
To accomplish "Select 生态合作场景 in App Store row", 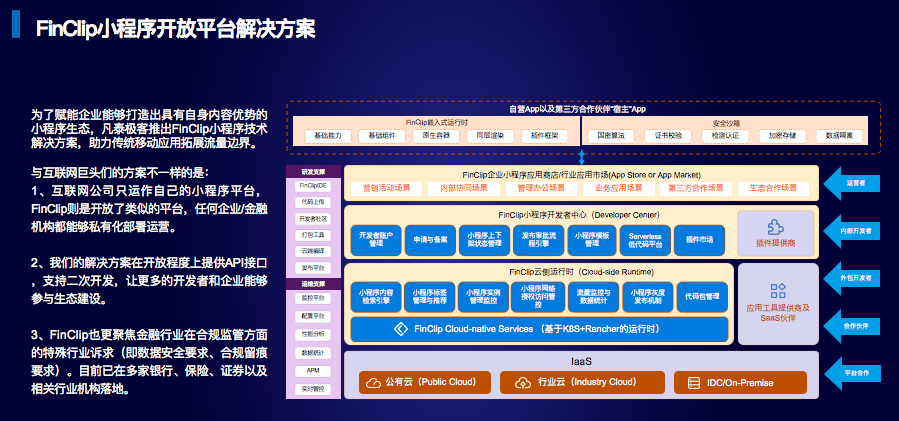I will pos(773,188).
